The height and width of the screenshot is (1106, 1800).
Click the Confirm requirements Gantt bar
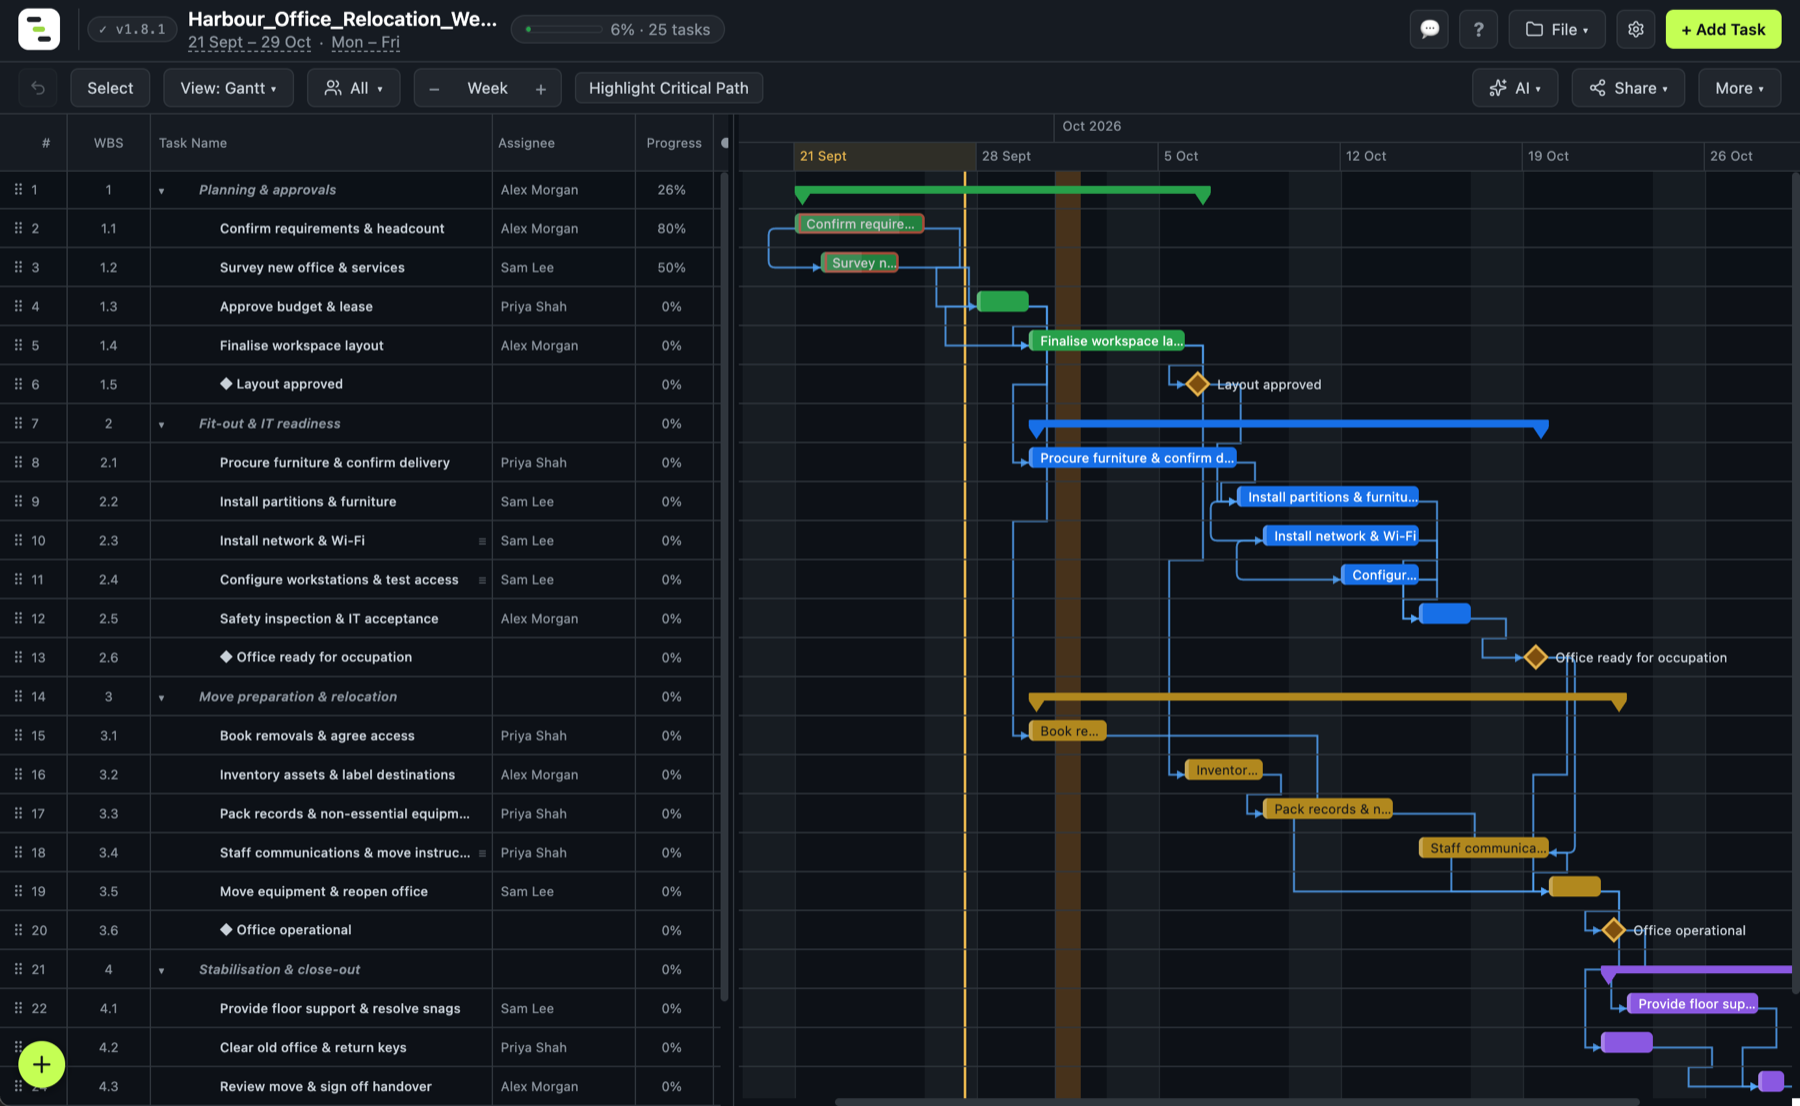859,224
